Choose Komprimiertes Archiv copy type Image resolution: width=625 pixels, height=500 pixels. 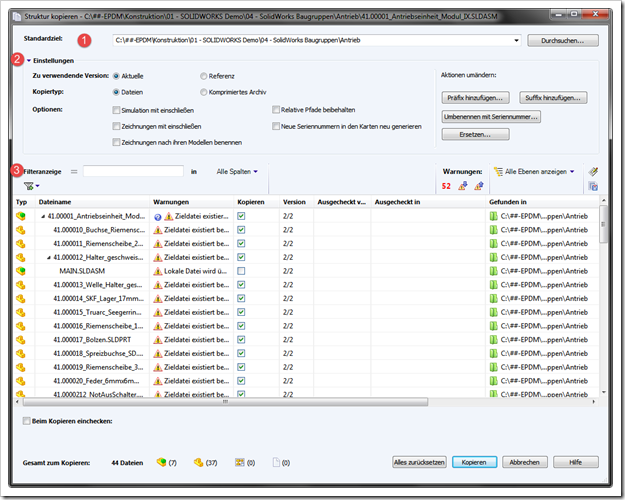204,92
